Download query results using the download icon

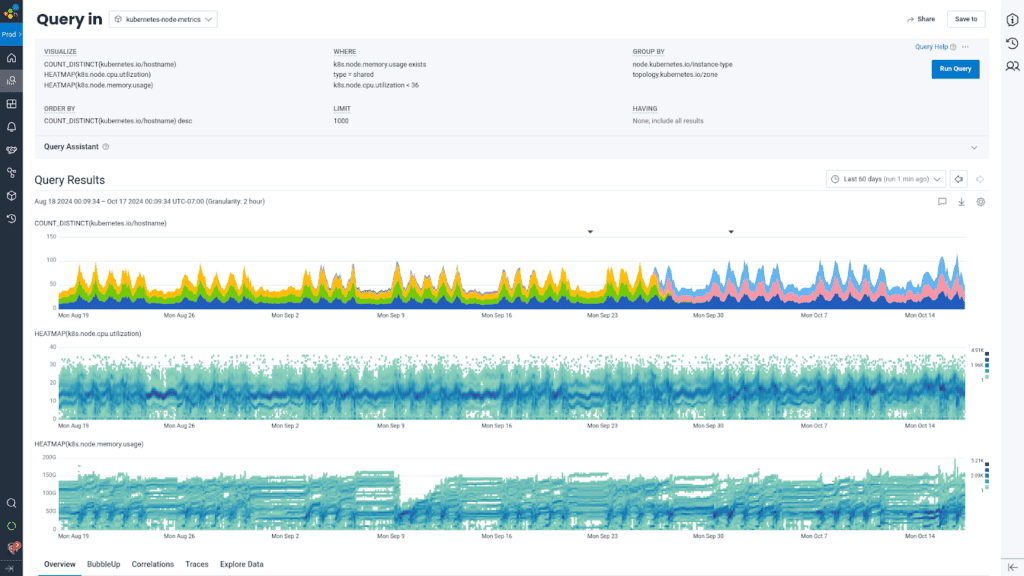click(x=961, y=201)
